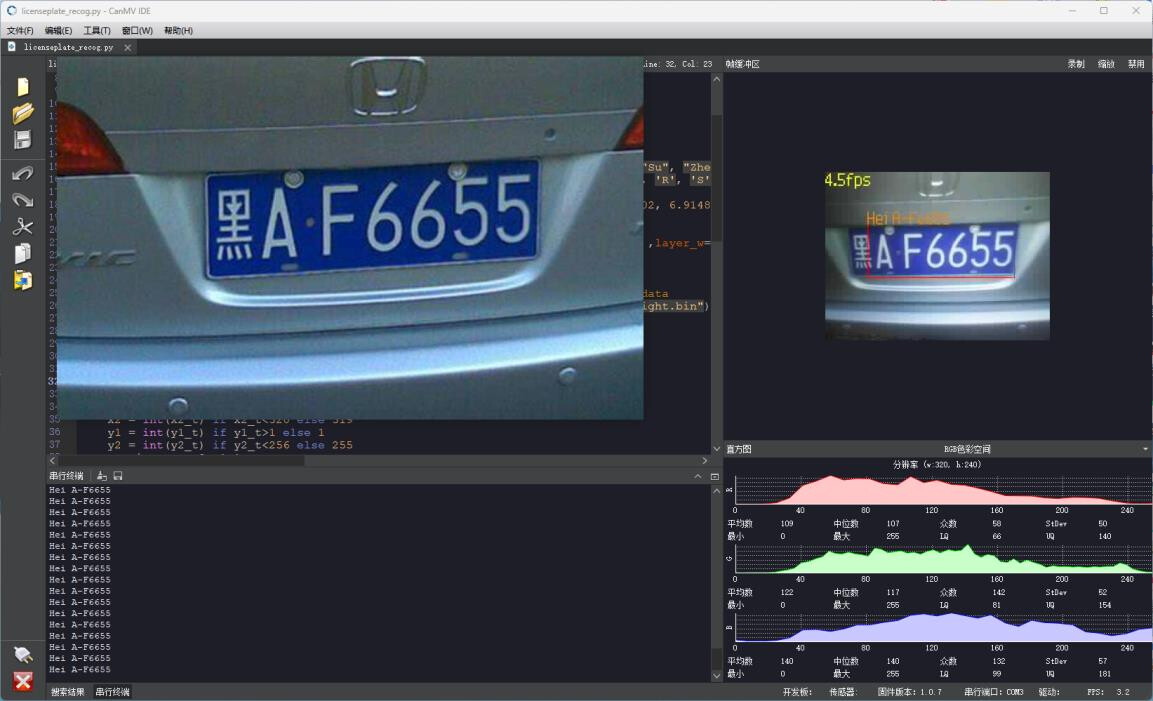Click the CanMV IDE title bar app icon
Screen dimensions: 1153x701
tap(12, 10)
